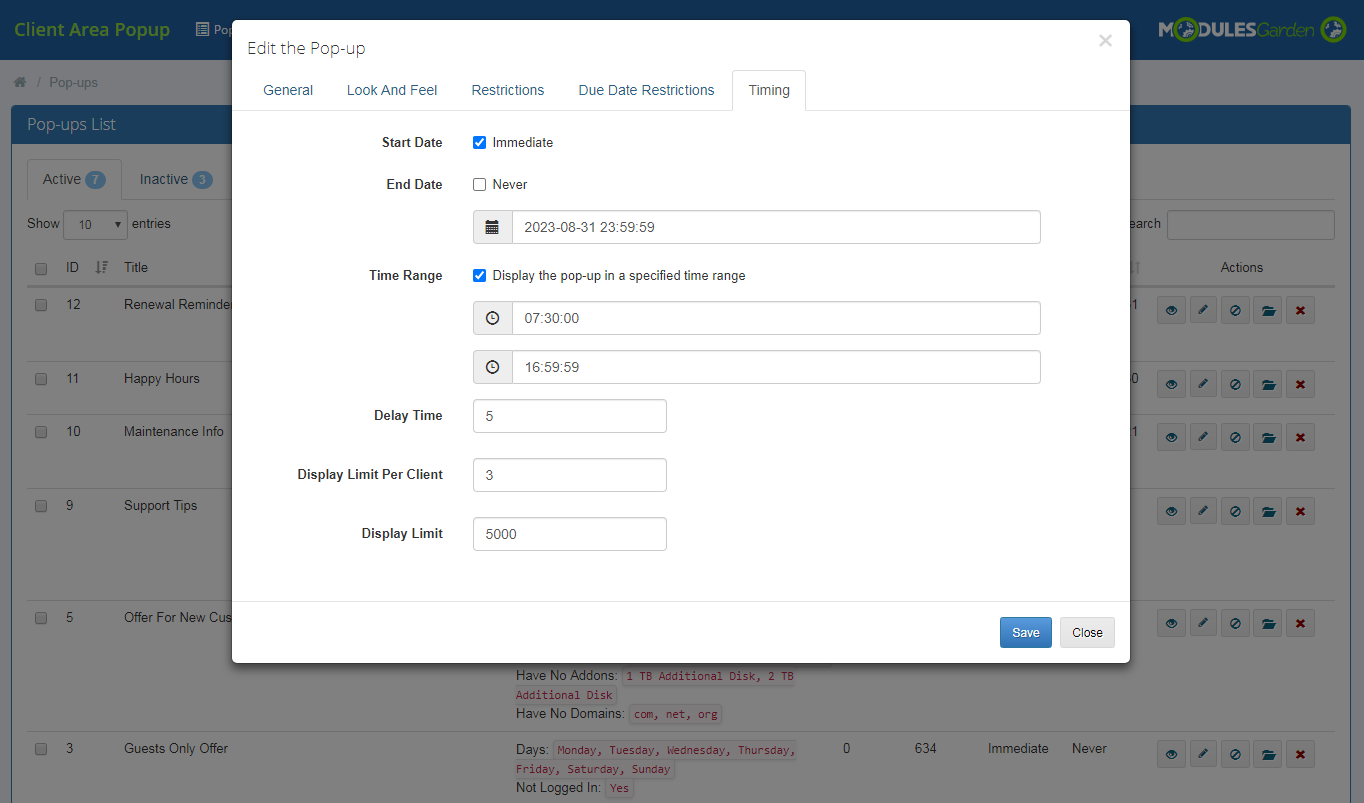Edit the Happy Hours pop-up
Screen dimensions: 1364x803
click(x=1203, y=384)
